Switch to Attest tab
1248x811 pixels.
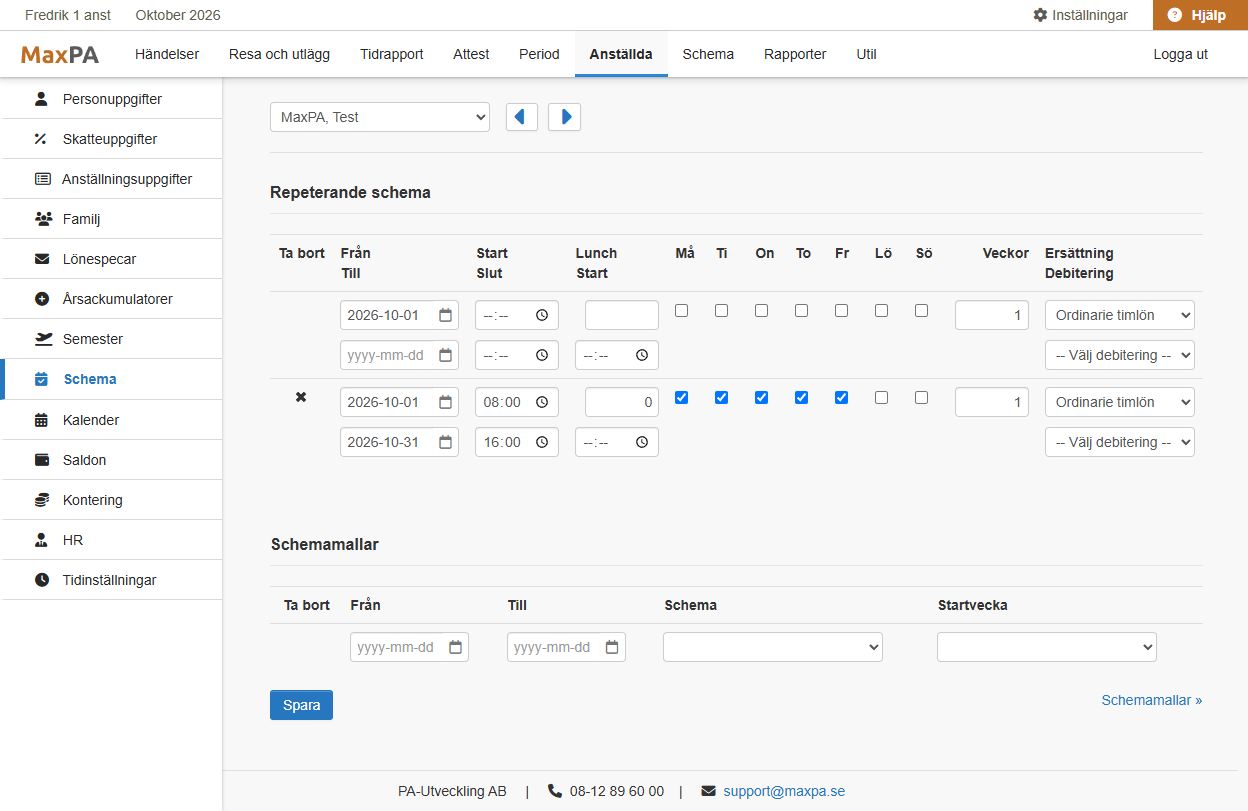(x=471, y=54)
